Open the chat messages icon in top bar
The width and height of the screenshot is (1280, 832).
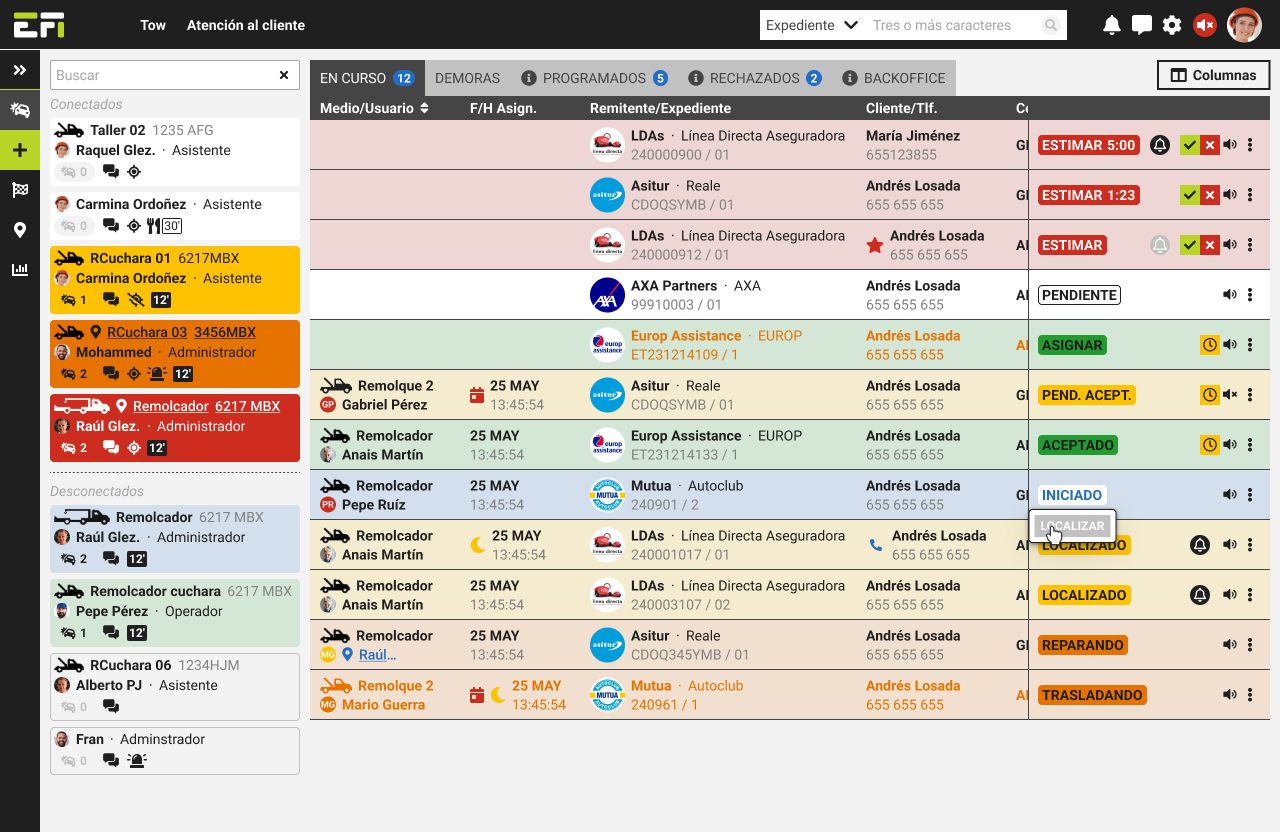point(1142,25)
